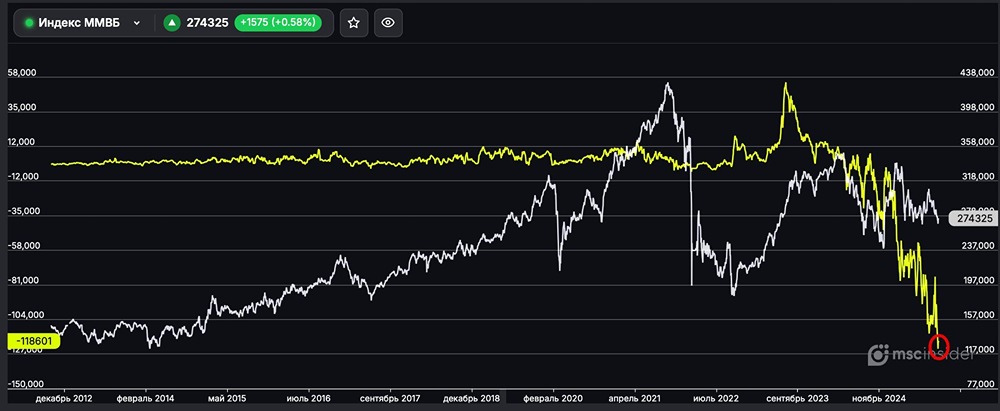Click the -35,000 left axis value
The width and height of the screenshot is (1000, 411).
point(23,212)
